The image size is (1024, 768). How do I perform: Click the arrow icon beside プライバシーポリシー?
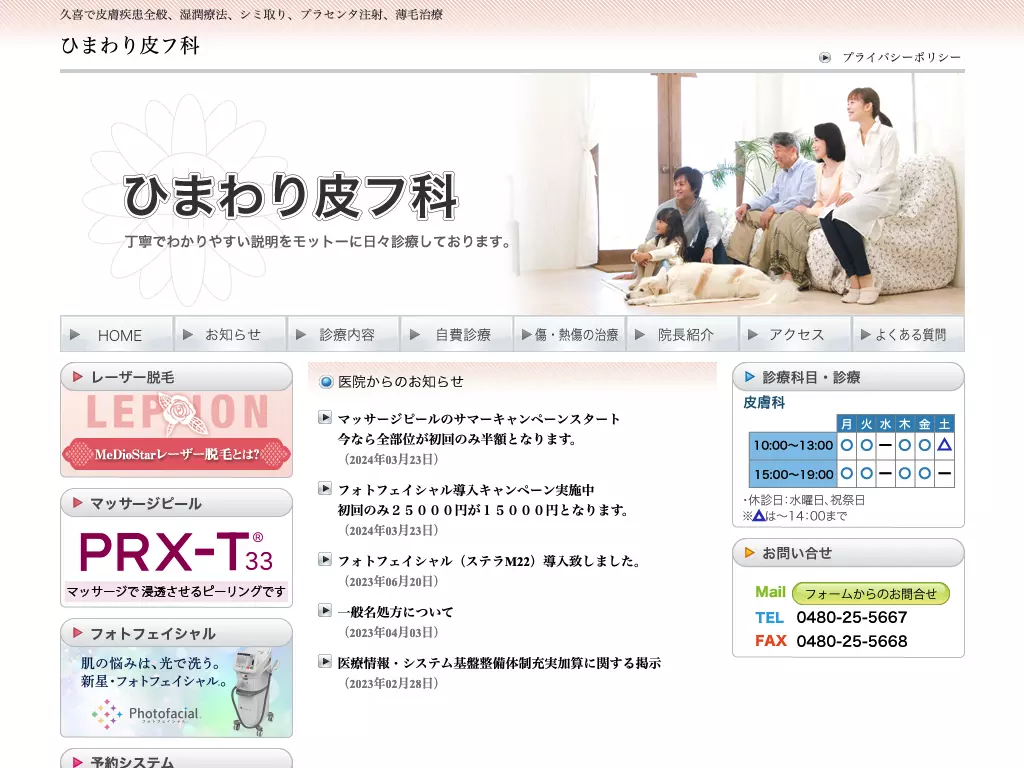(825, 57)
